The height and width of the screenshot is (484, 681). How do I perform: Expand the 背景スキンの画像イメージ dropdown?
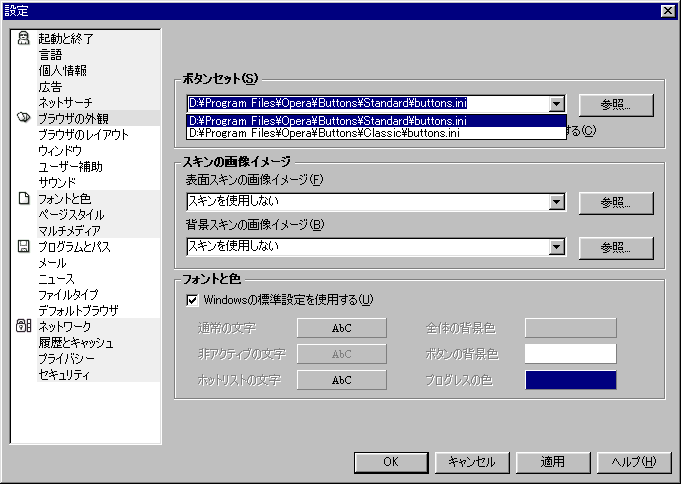556,247
